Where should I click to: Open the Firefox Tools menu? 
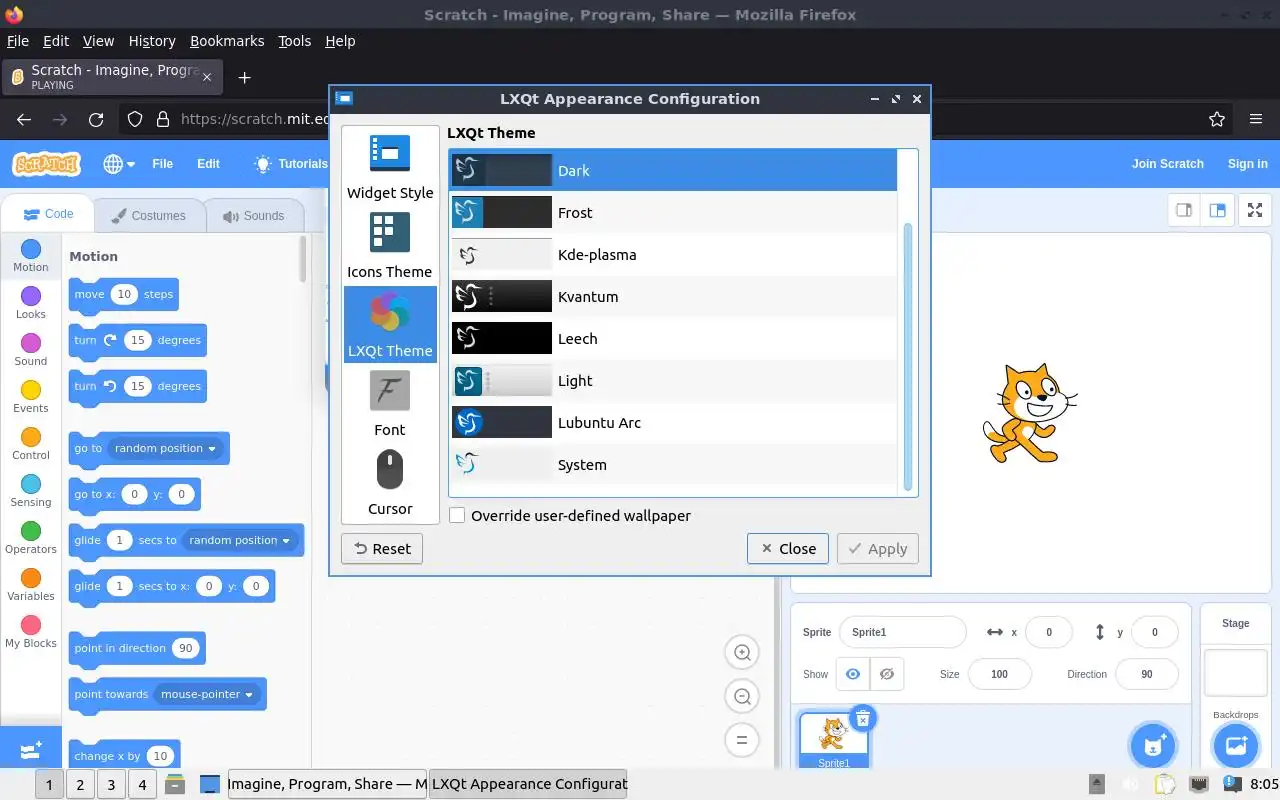(x=294, y=41)
